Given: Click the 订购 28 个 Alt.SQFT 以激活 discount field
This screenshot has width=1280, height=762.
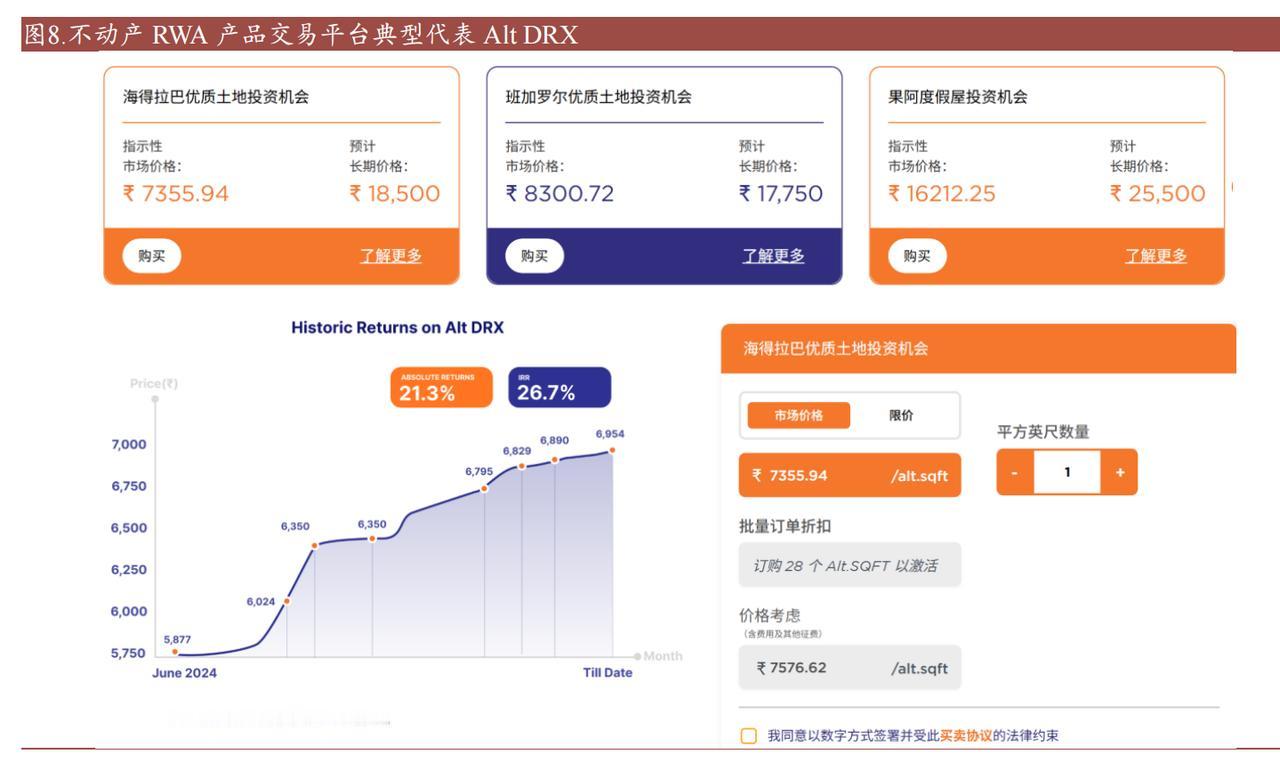Looking at the screenshot, I should [849, 565].
